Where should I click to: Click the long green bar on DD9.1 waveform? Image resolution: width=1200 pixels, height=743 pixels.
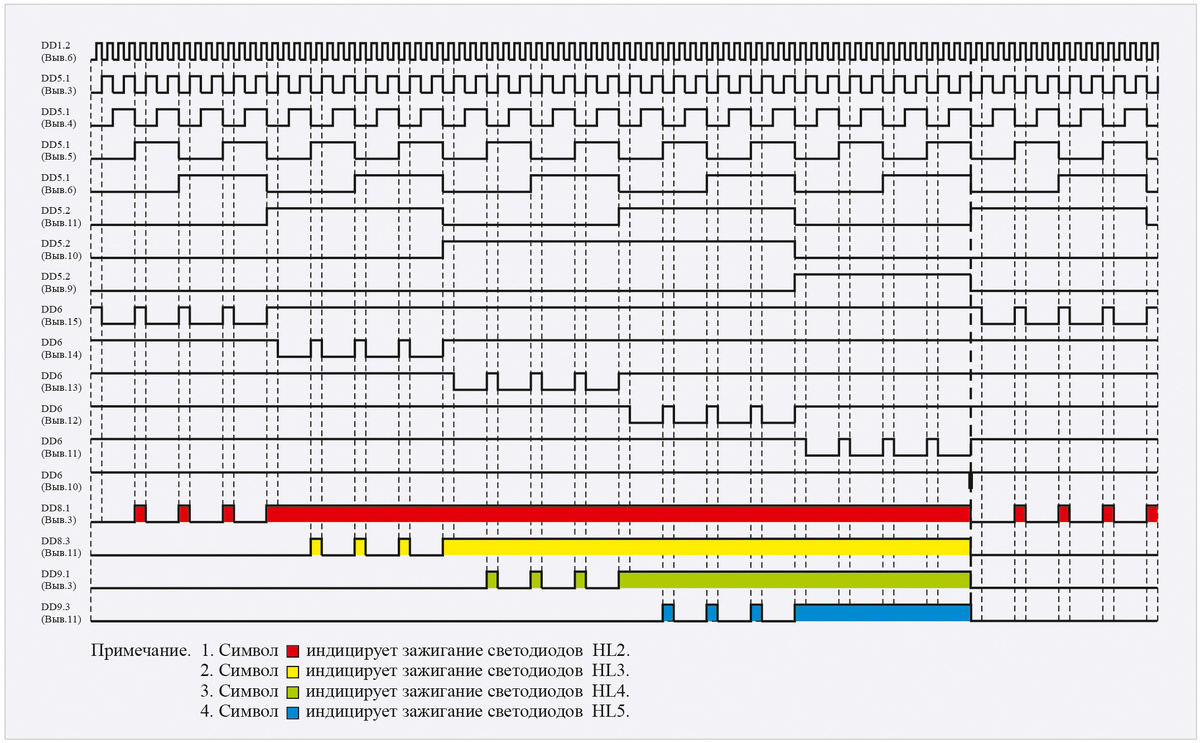pos(795,580)
